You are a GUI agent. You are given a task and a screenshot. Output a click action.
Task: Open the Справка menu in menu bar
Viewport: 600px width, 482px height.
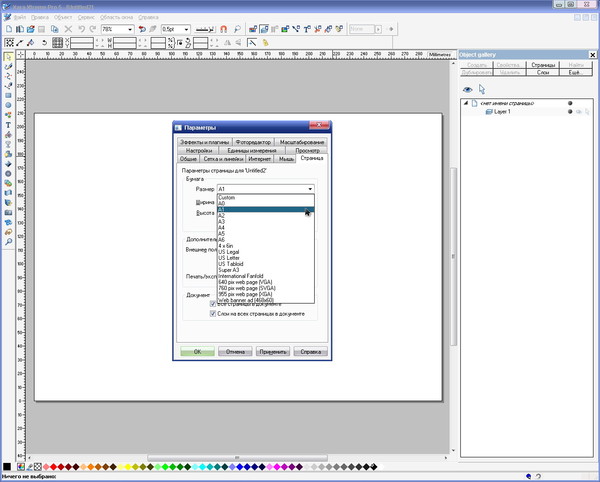tap(148, 17)
